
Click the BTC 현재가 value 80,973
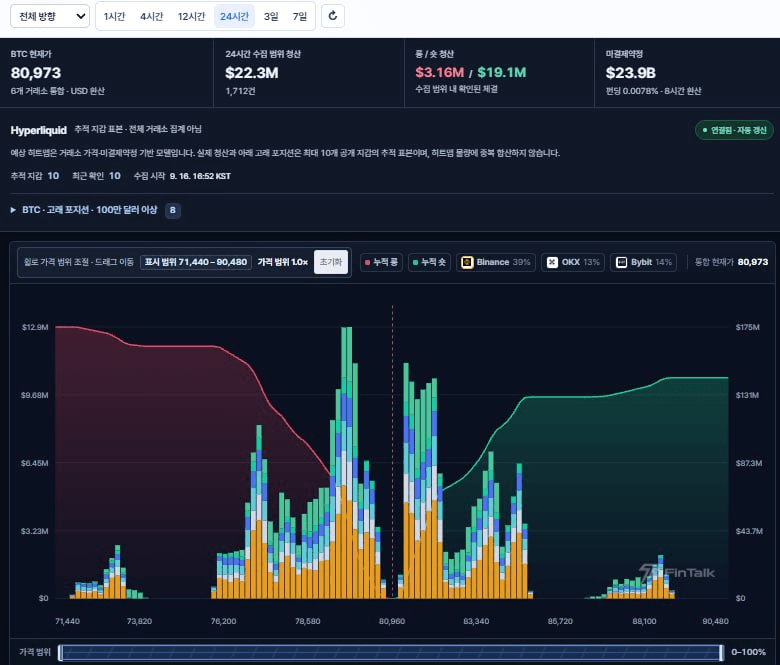[36, 73]
